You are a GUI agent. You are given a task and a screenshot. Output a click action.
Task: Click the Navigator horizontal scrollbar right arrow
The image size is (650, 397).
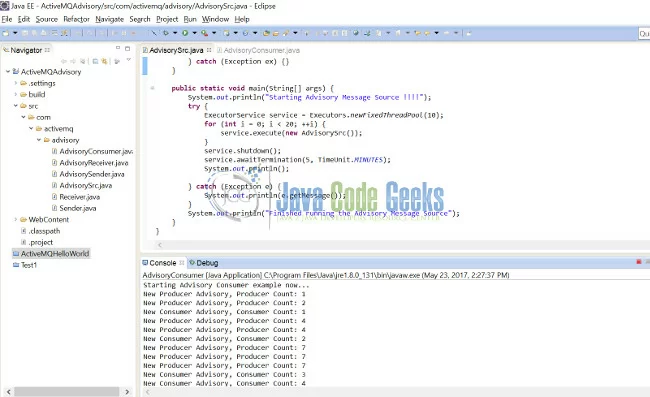[x=127, y=392]
